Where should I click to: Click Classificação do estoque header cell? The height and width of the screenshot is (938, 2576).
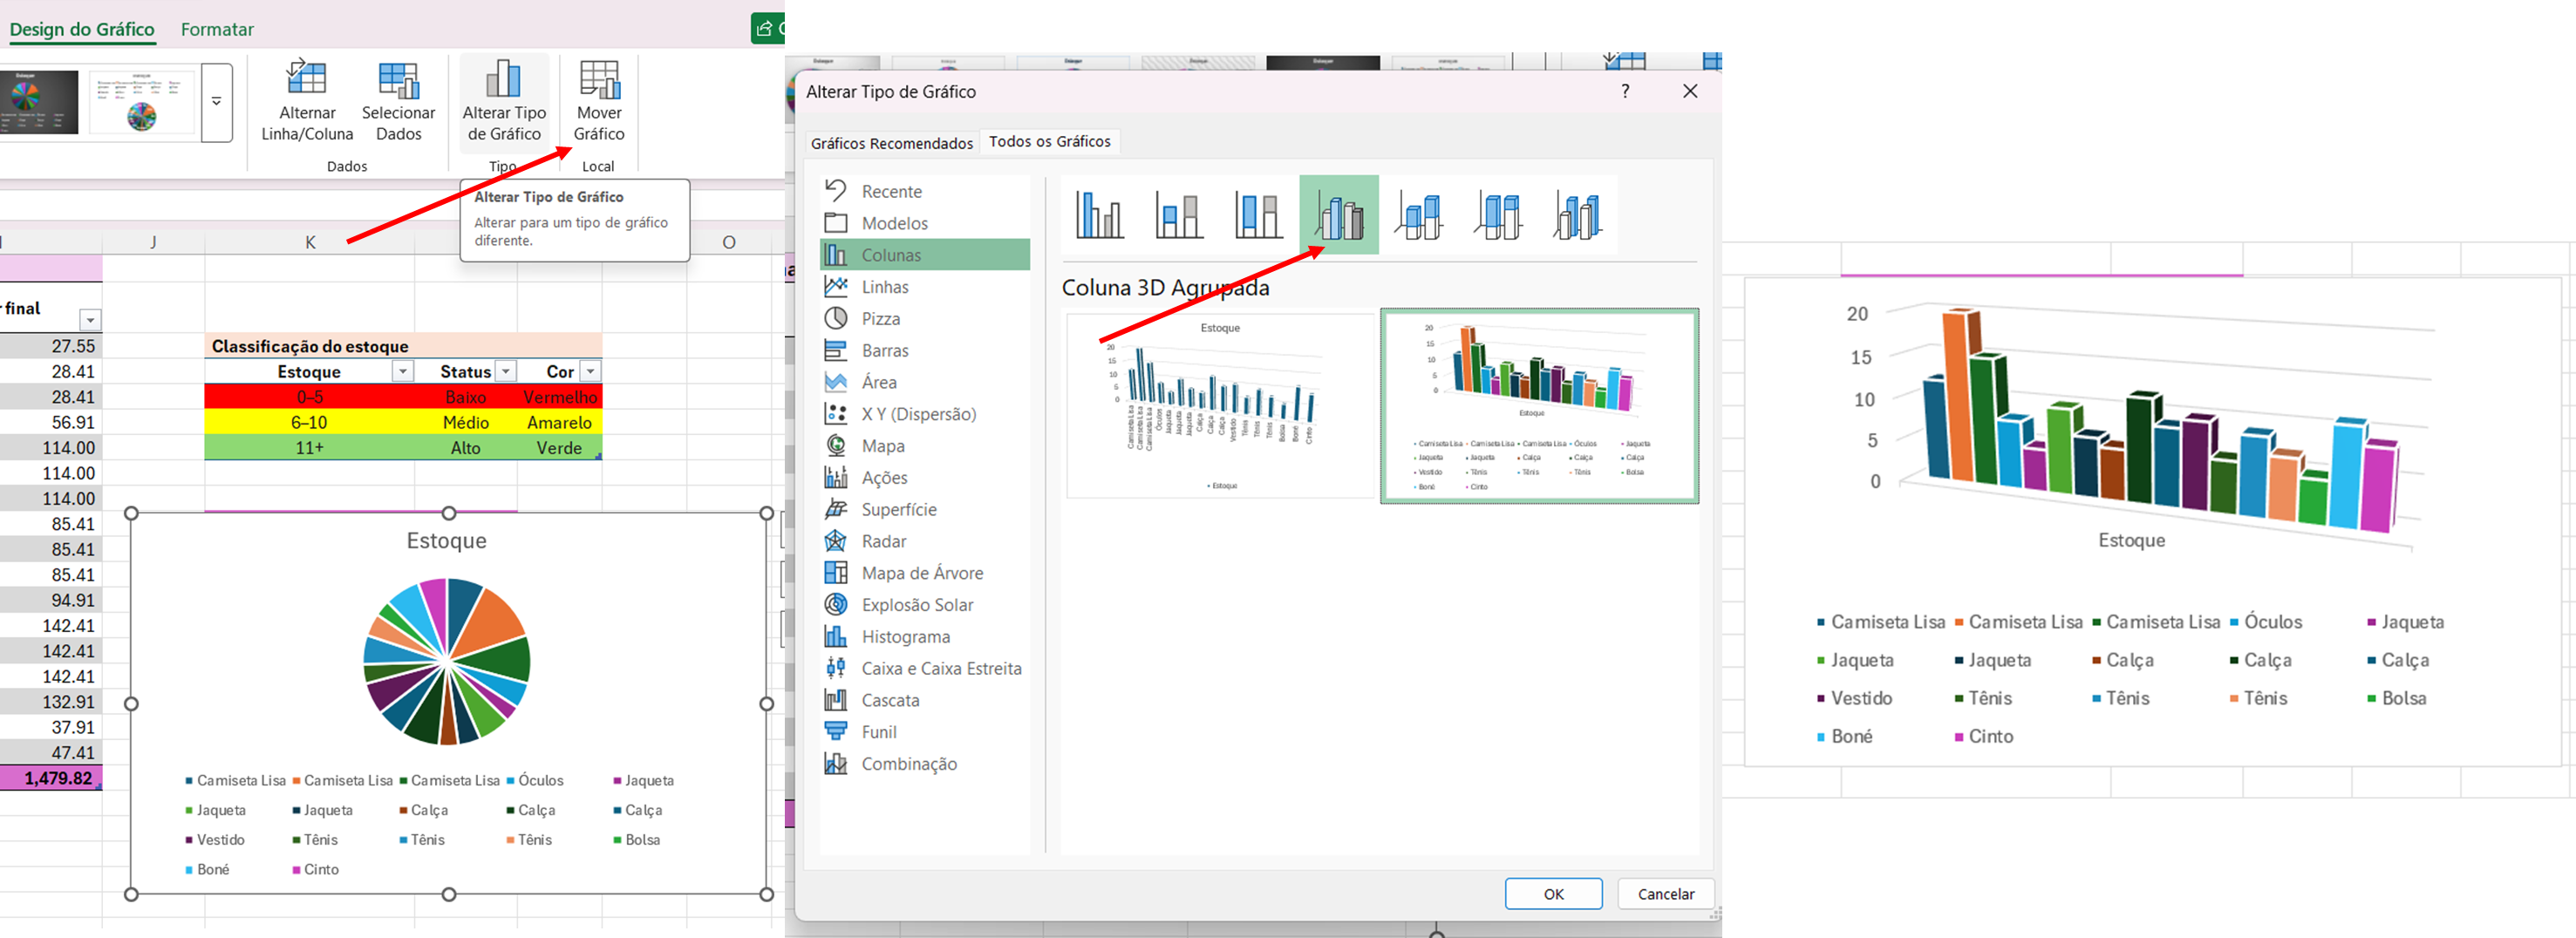(x=403, y=346)
